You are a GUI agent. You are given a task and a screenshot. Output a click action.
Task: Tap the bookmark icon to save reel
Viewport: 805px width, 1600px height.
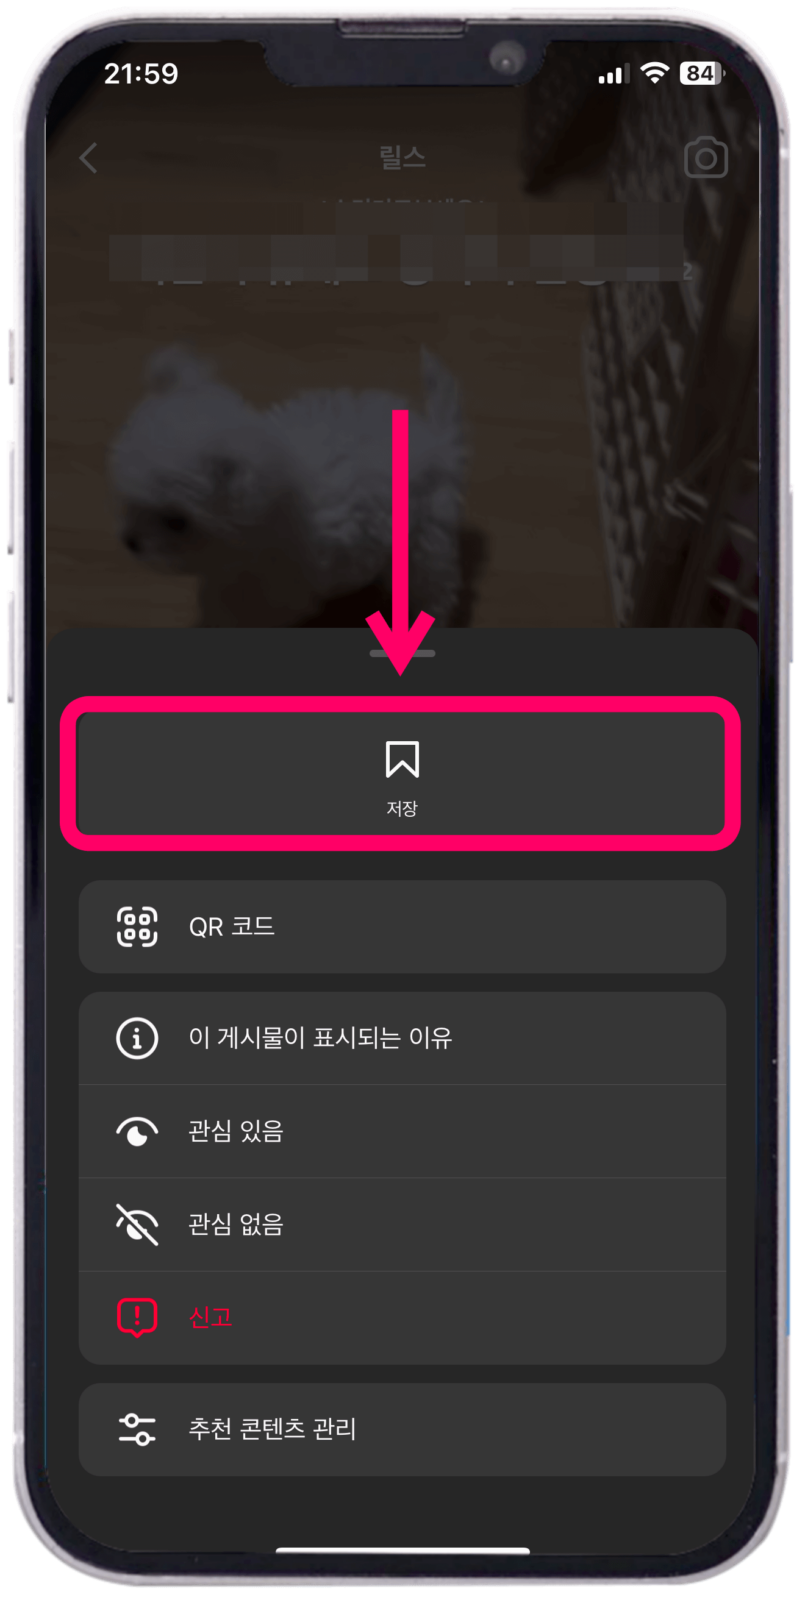pos(402,759)
